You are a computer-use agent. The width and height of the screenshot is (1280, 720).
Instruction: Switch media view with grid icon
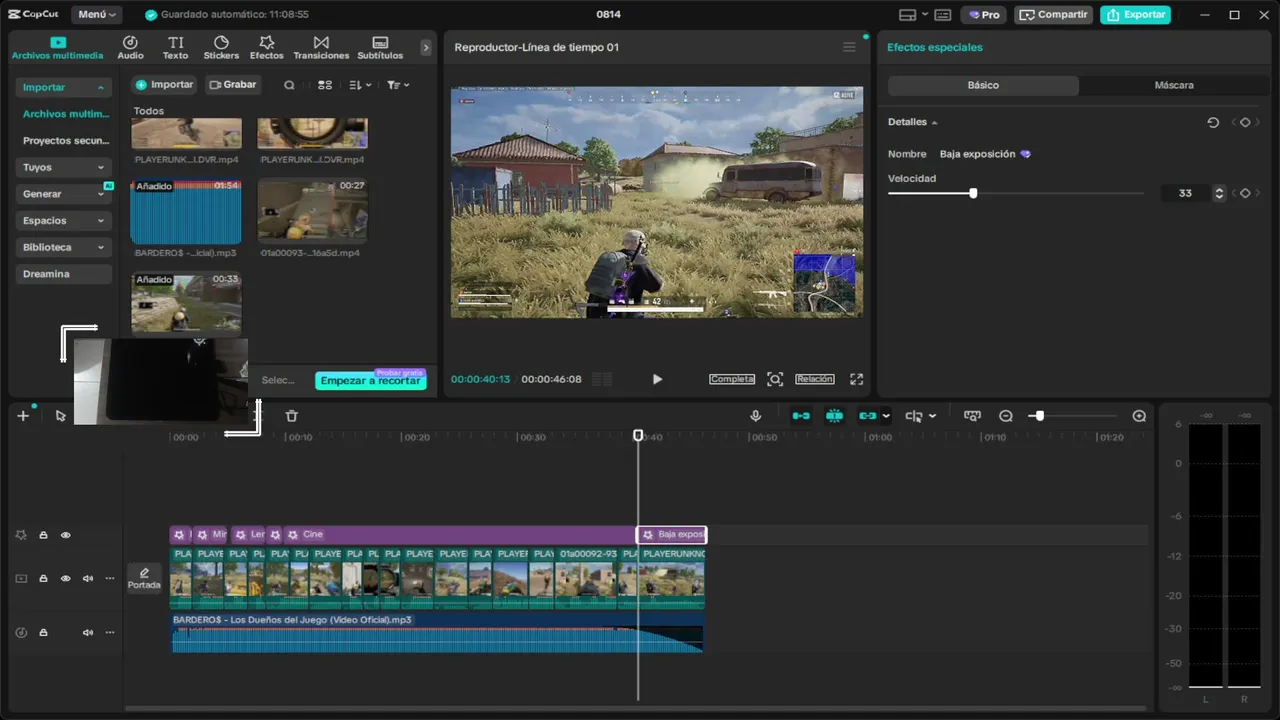[325, 85]
